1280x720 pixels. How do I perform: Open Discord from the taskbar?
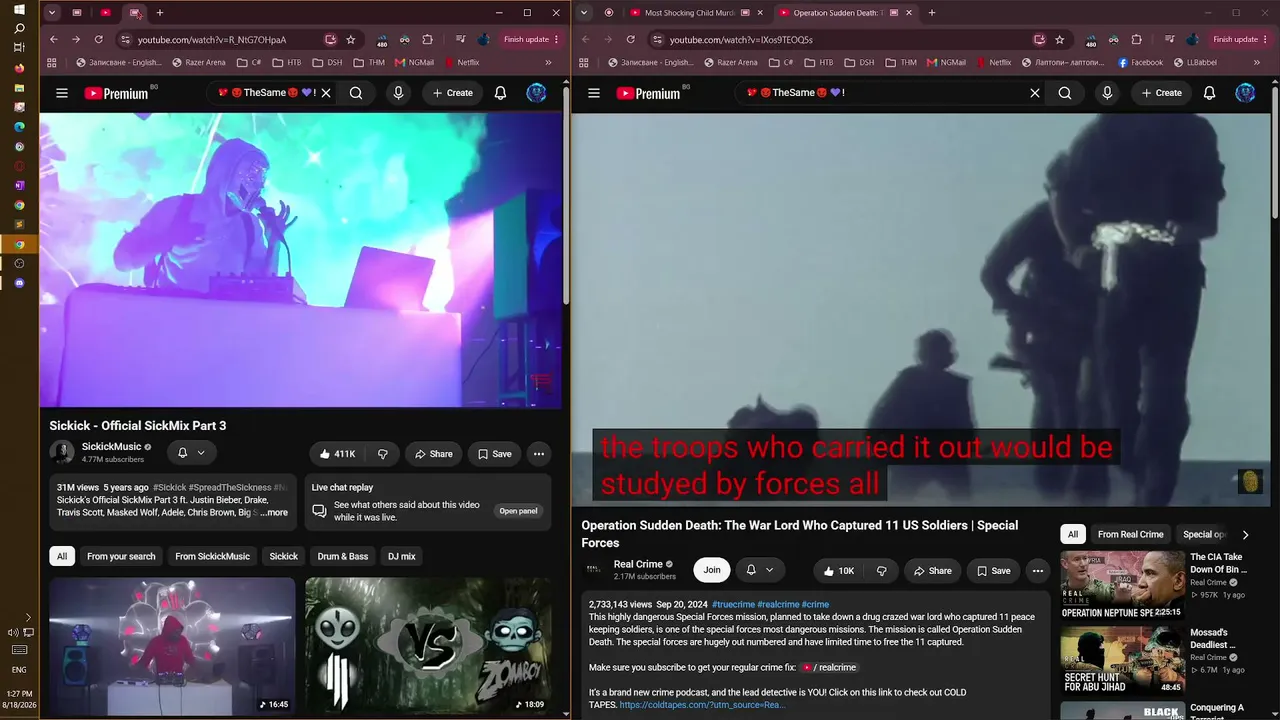click(x=19, y=283)
